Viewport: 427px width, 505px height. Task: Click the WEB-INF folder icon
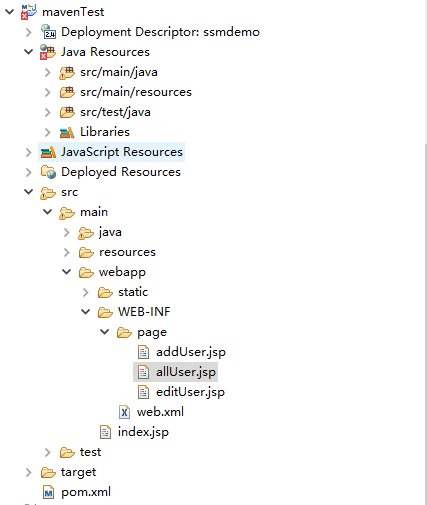point(105,312)
